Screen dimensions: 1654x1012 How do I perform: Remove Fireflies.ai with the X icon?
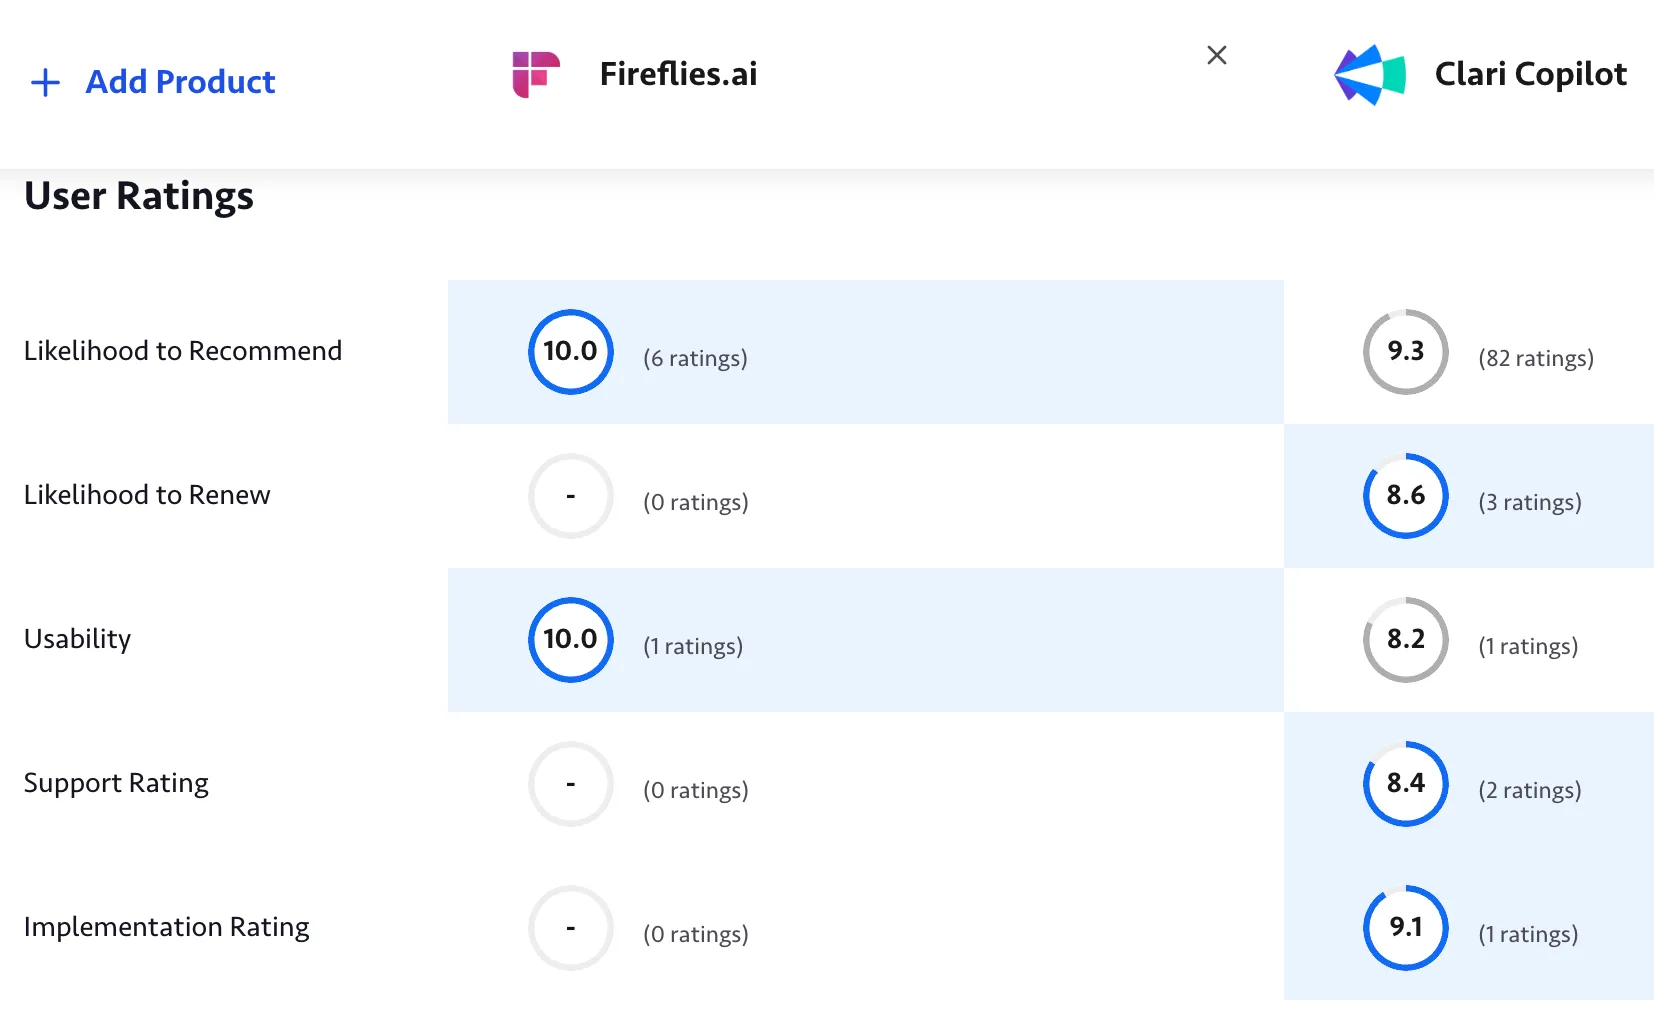pyautogui.click(x=1216, y=55)
